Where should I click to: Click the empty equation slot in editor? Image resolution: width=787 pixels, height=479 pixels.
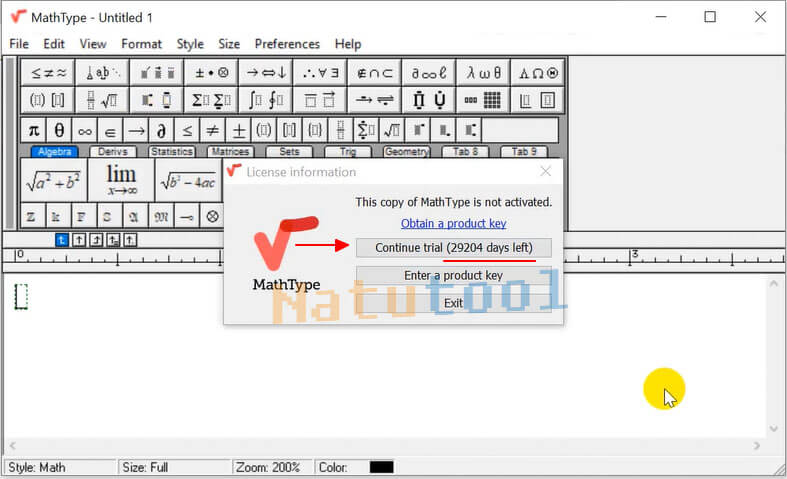pyautogui.click(x=21, y=297)
